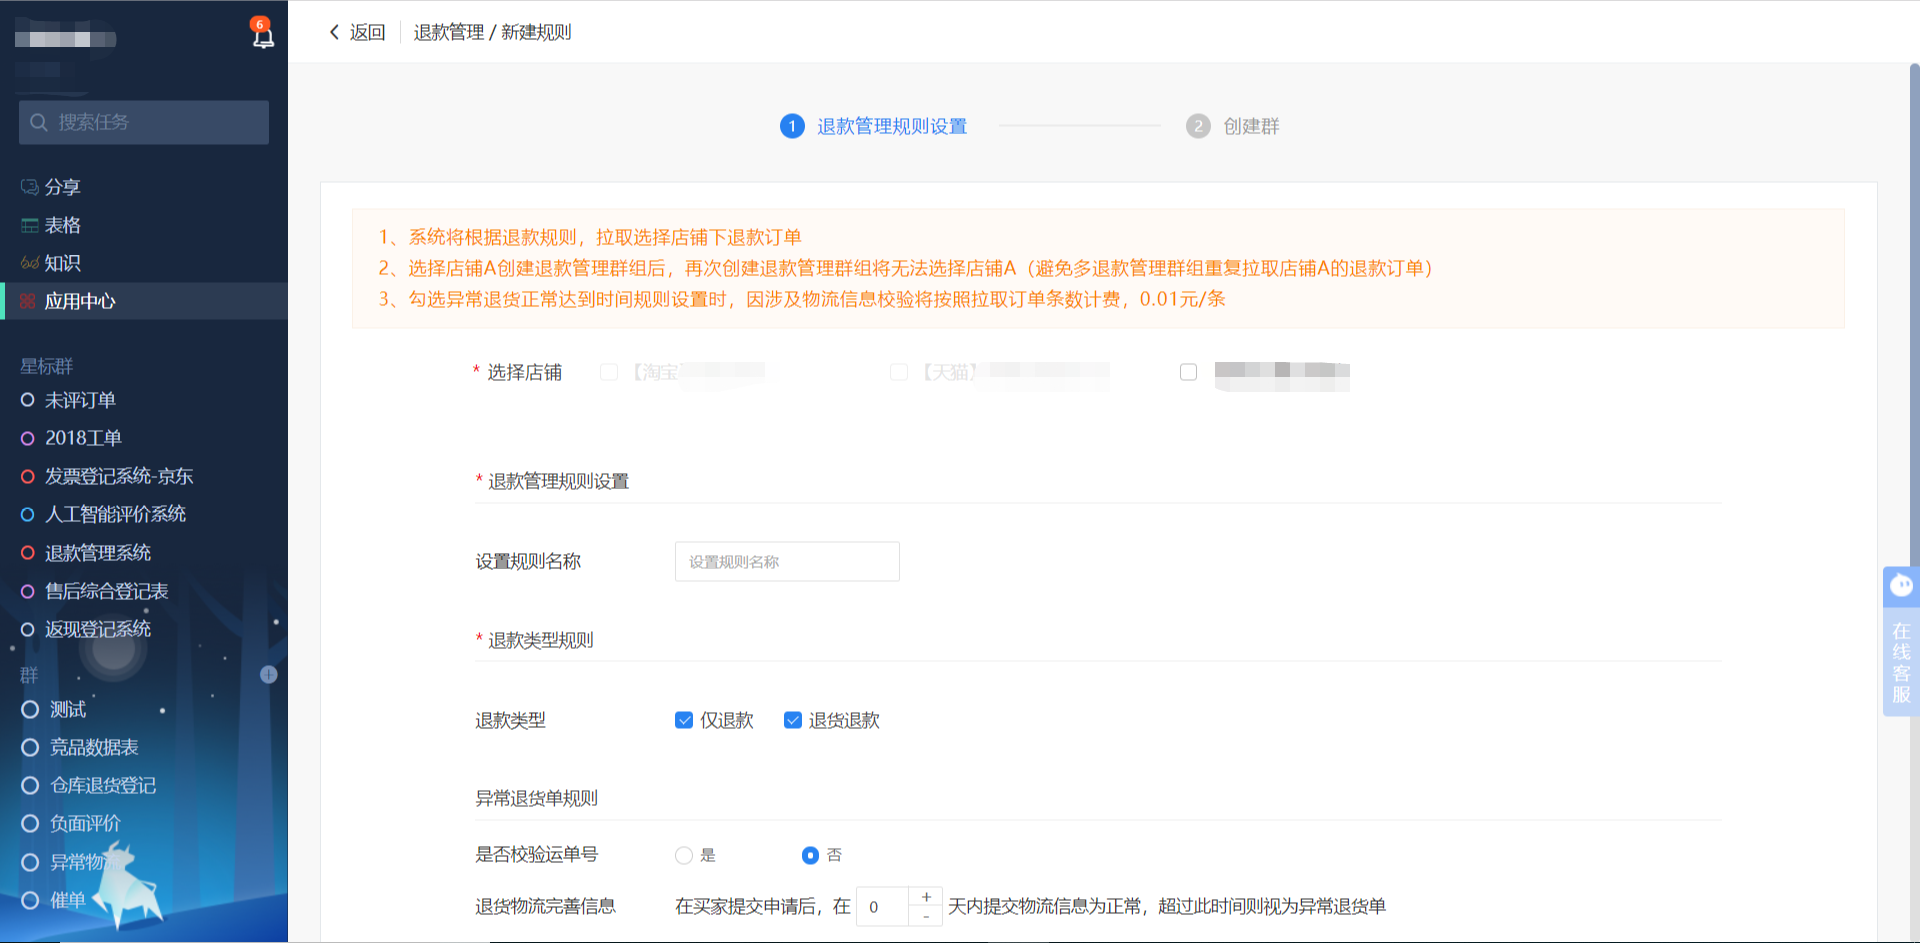Decrease days with the minus stepper
Image resolution: width=1920 pixels, height=943 pixels.
(926, 916)
